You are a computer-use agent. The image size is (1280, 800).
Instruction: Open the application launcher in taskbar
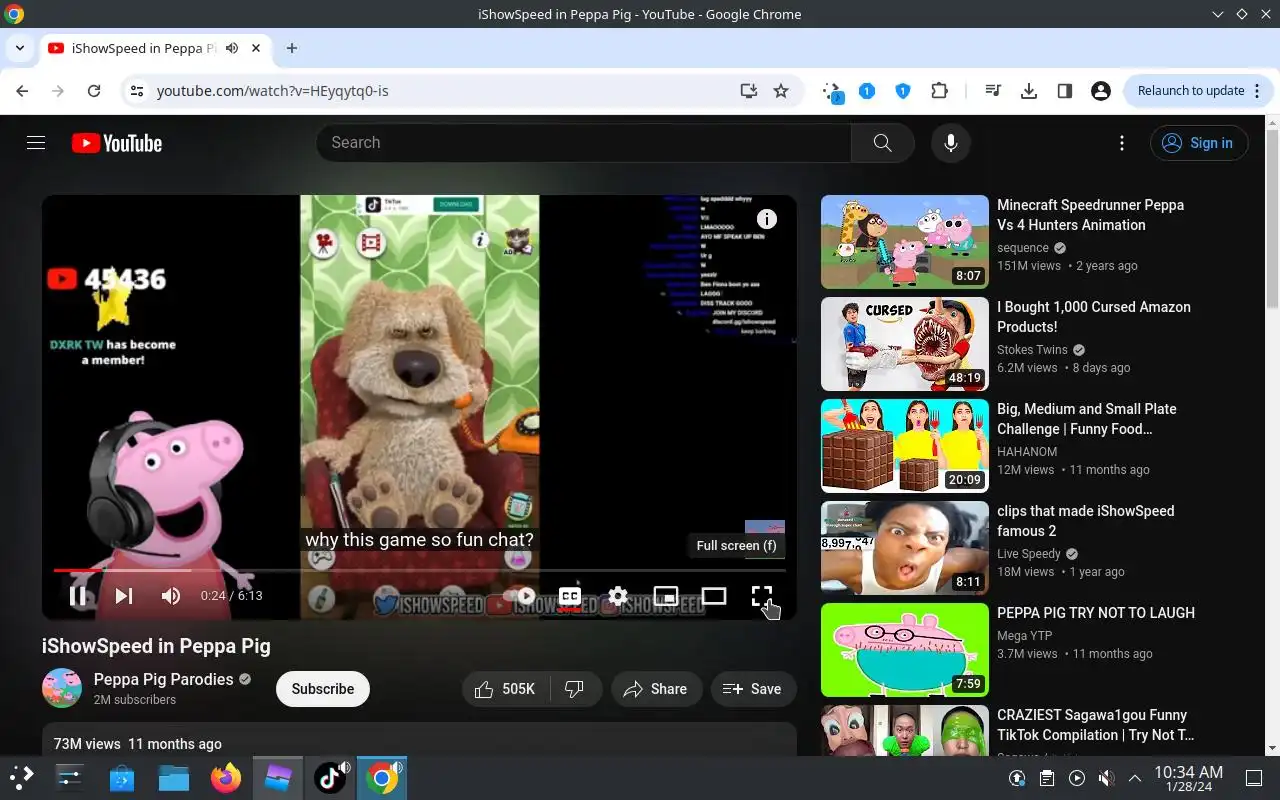(21, 778)
